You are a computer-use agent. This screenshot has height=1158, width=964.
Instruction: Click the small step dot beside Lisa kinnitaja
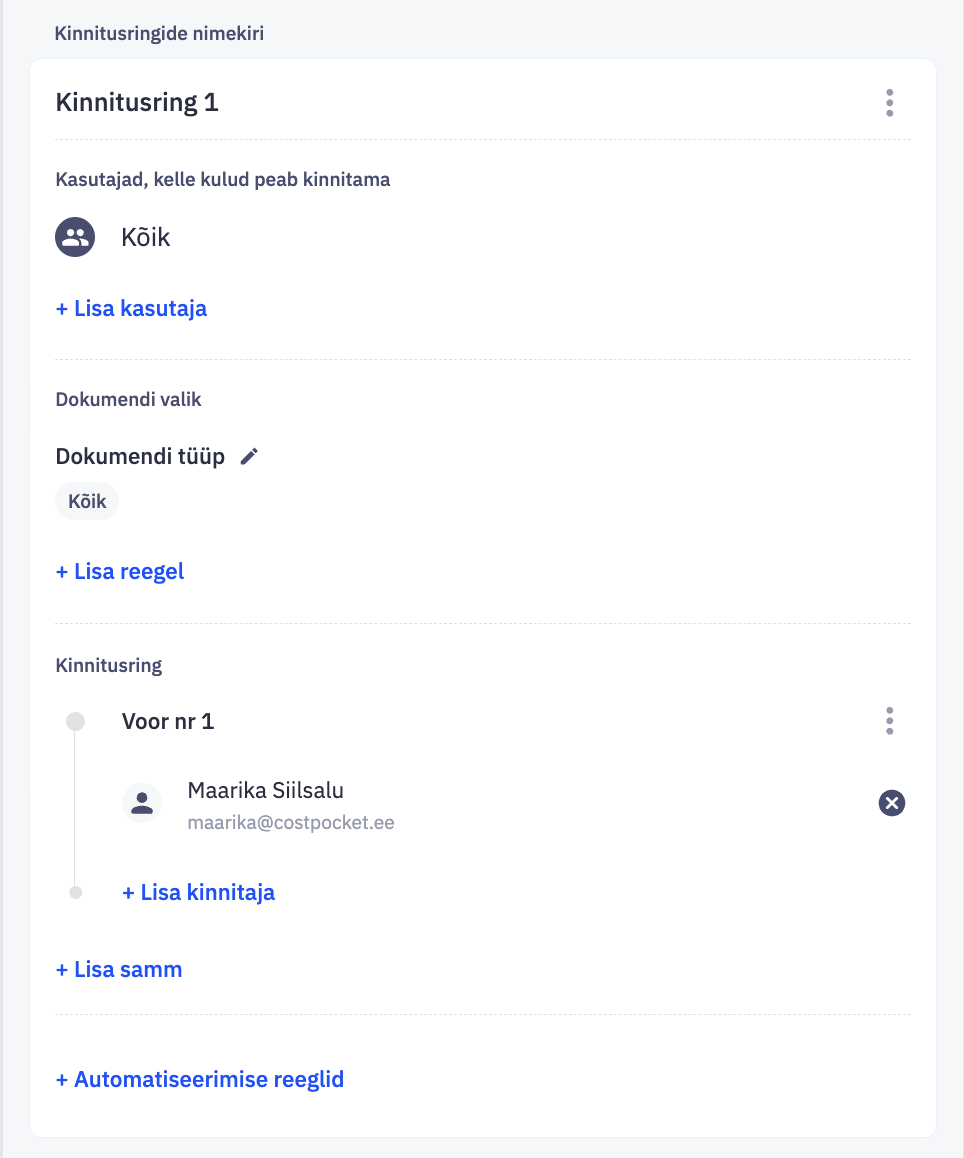75,892
